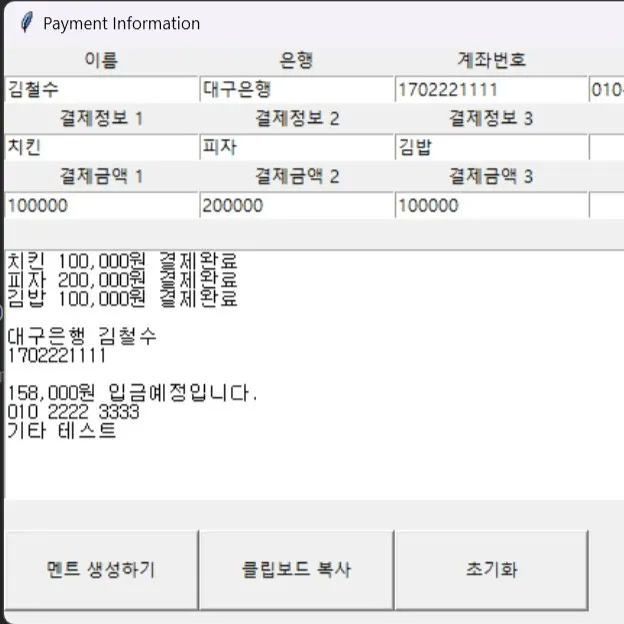Click the empty field right of 김밥
Image resolution: width=624 pixels, height=624 pixels.
click(606, 147)
